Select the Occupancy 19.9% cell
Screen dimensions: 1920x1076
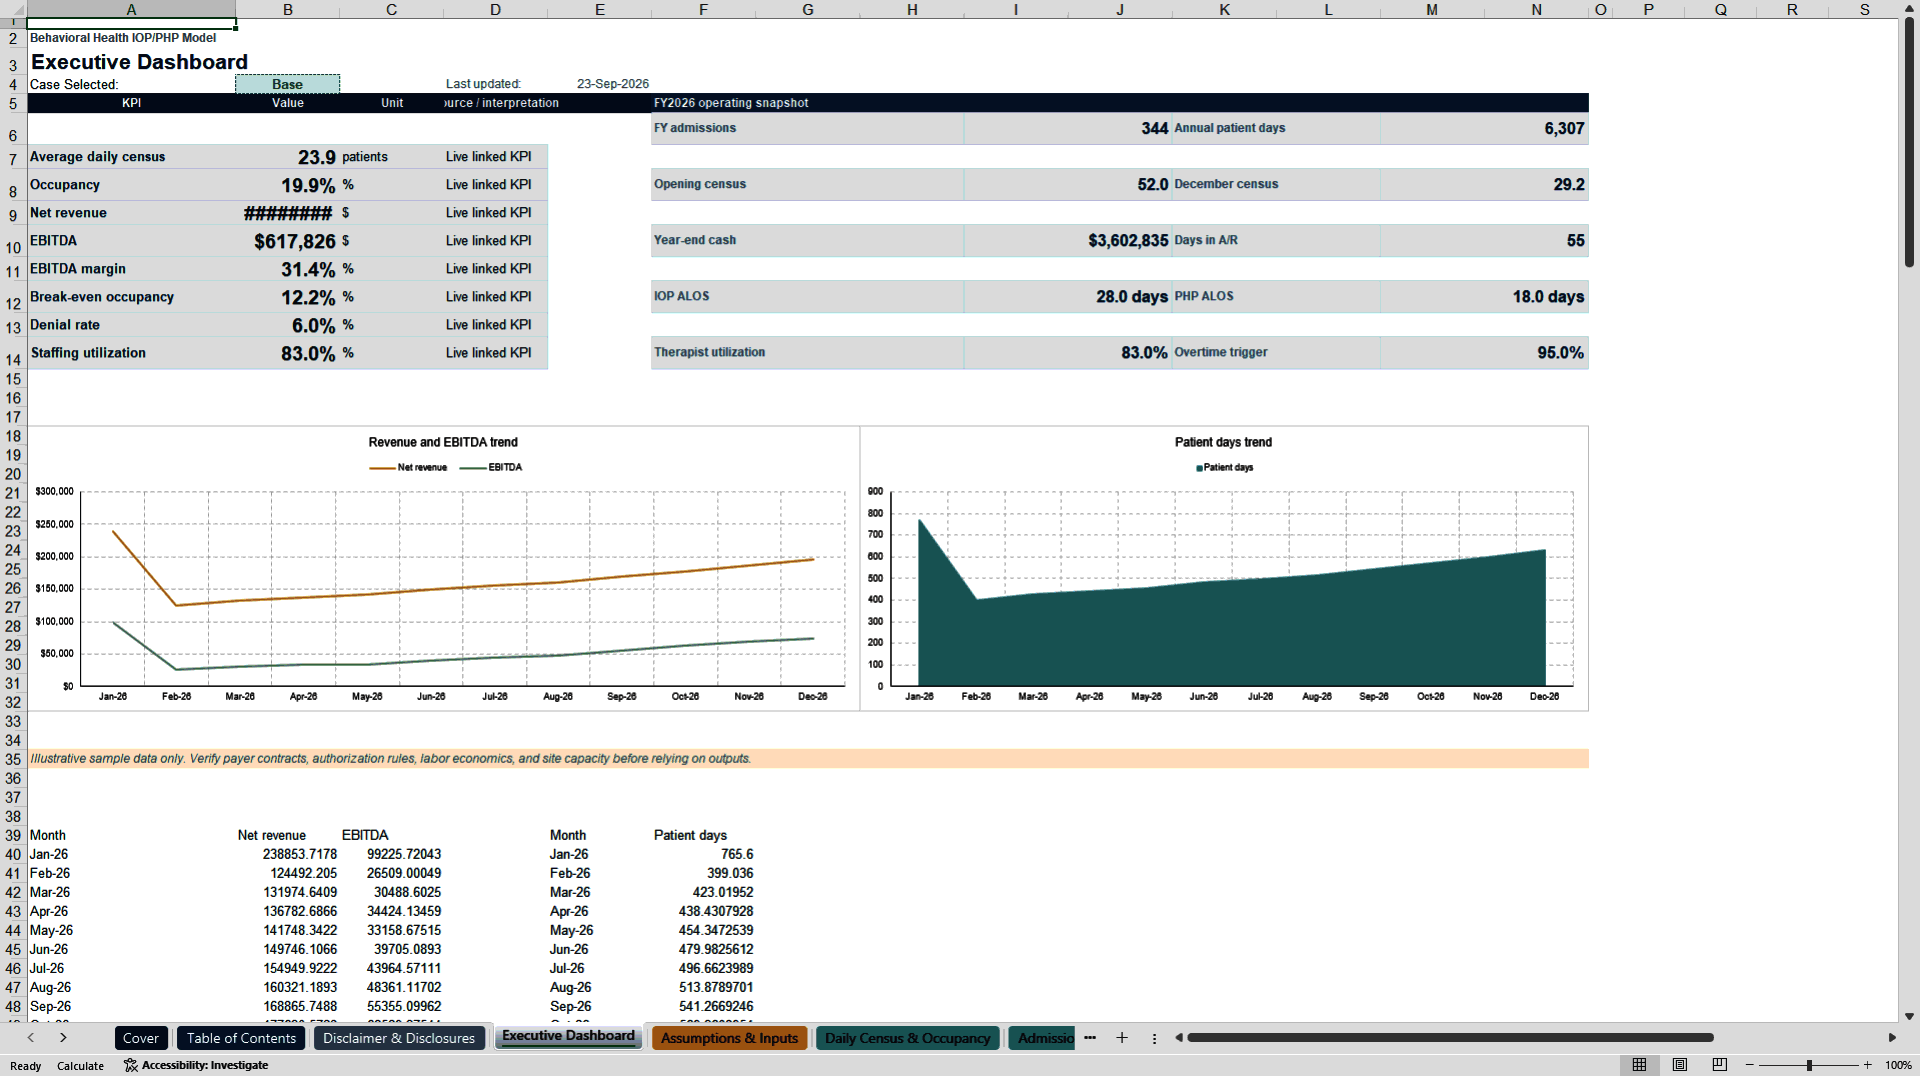pos(288,185)
